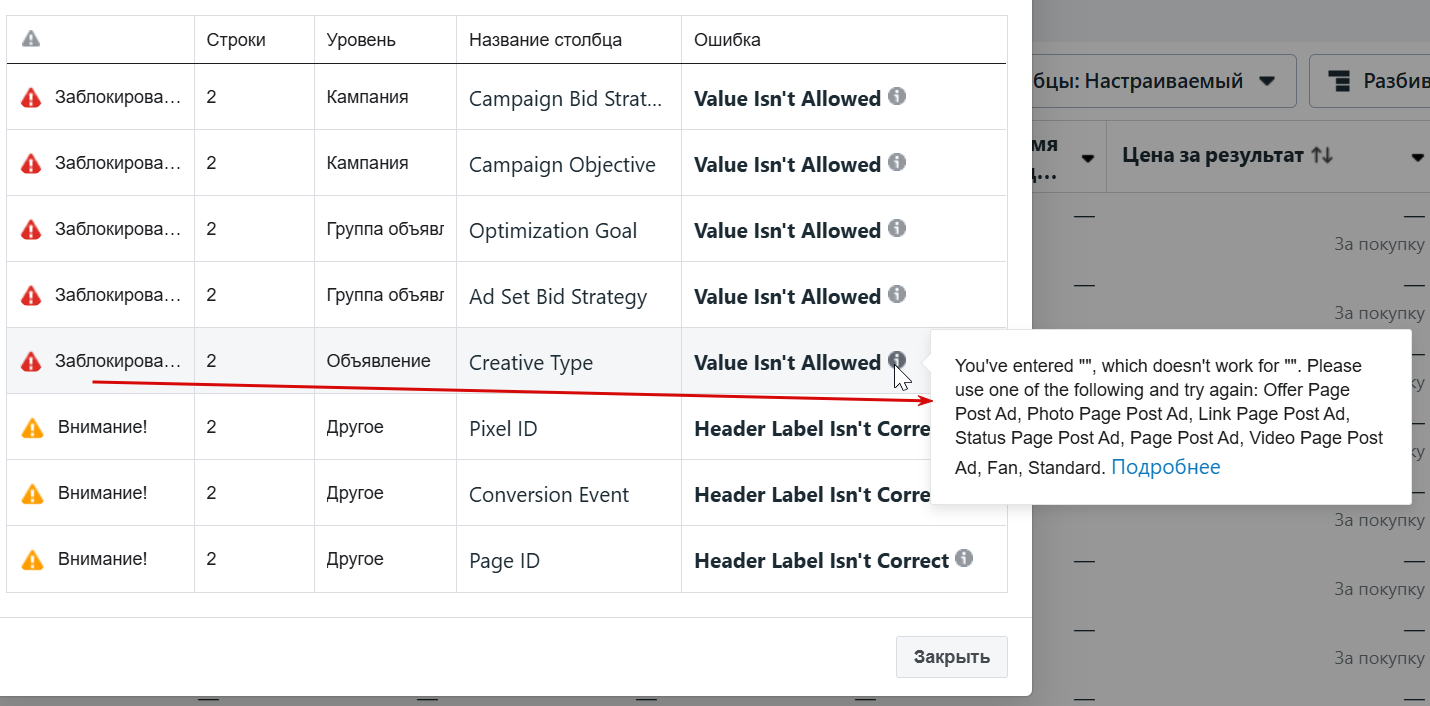Sort by Цена за результат column arrows
This screenshot has width=1430, height=706.
1322,155
